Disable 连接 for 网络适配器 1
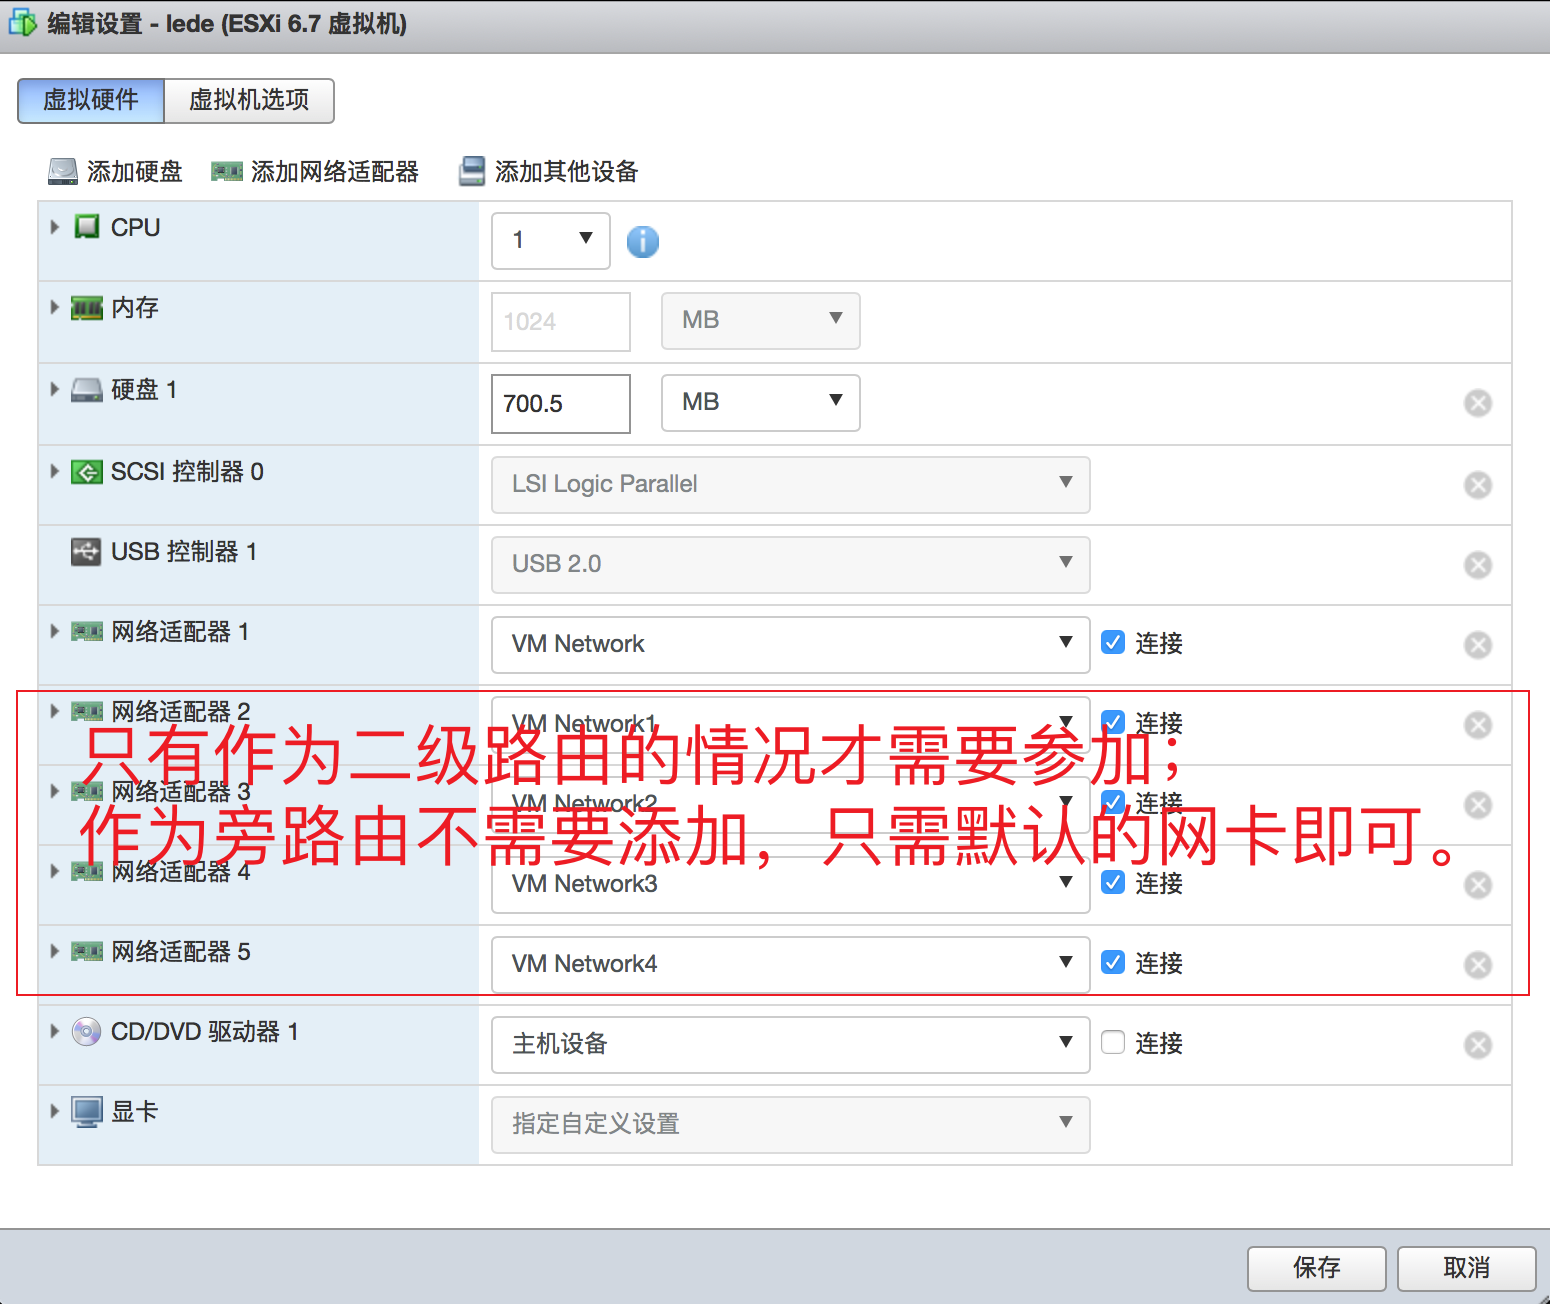Viewport: 1550px width, 1304px height. click(1112, 642)
